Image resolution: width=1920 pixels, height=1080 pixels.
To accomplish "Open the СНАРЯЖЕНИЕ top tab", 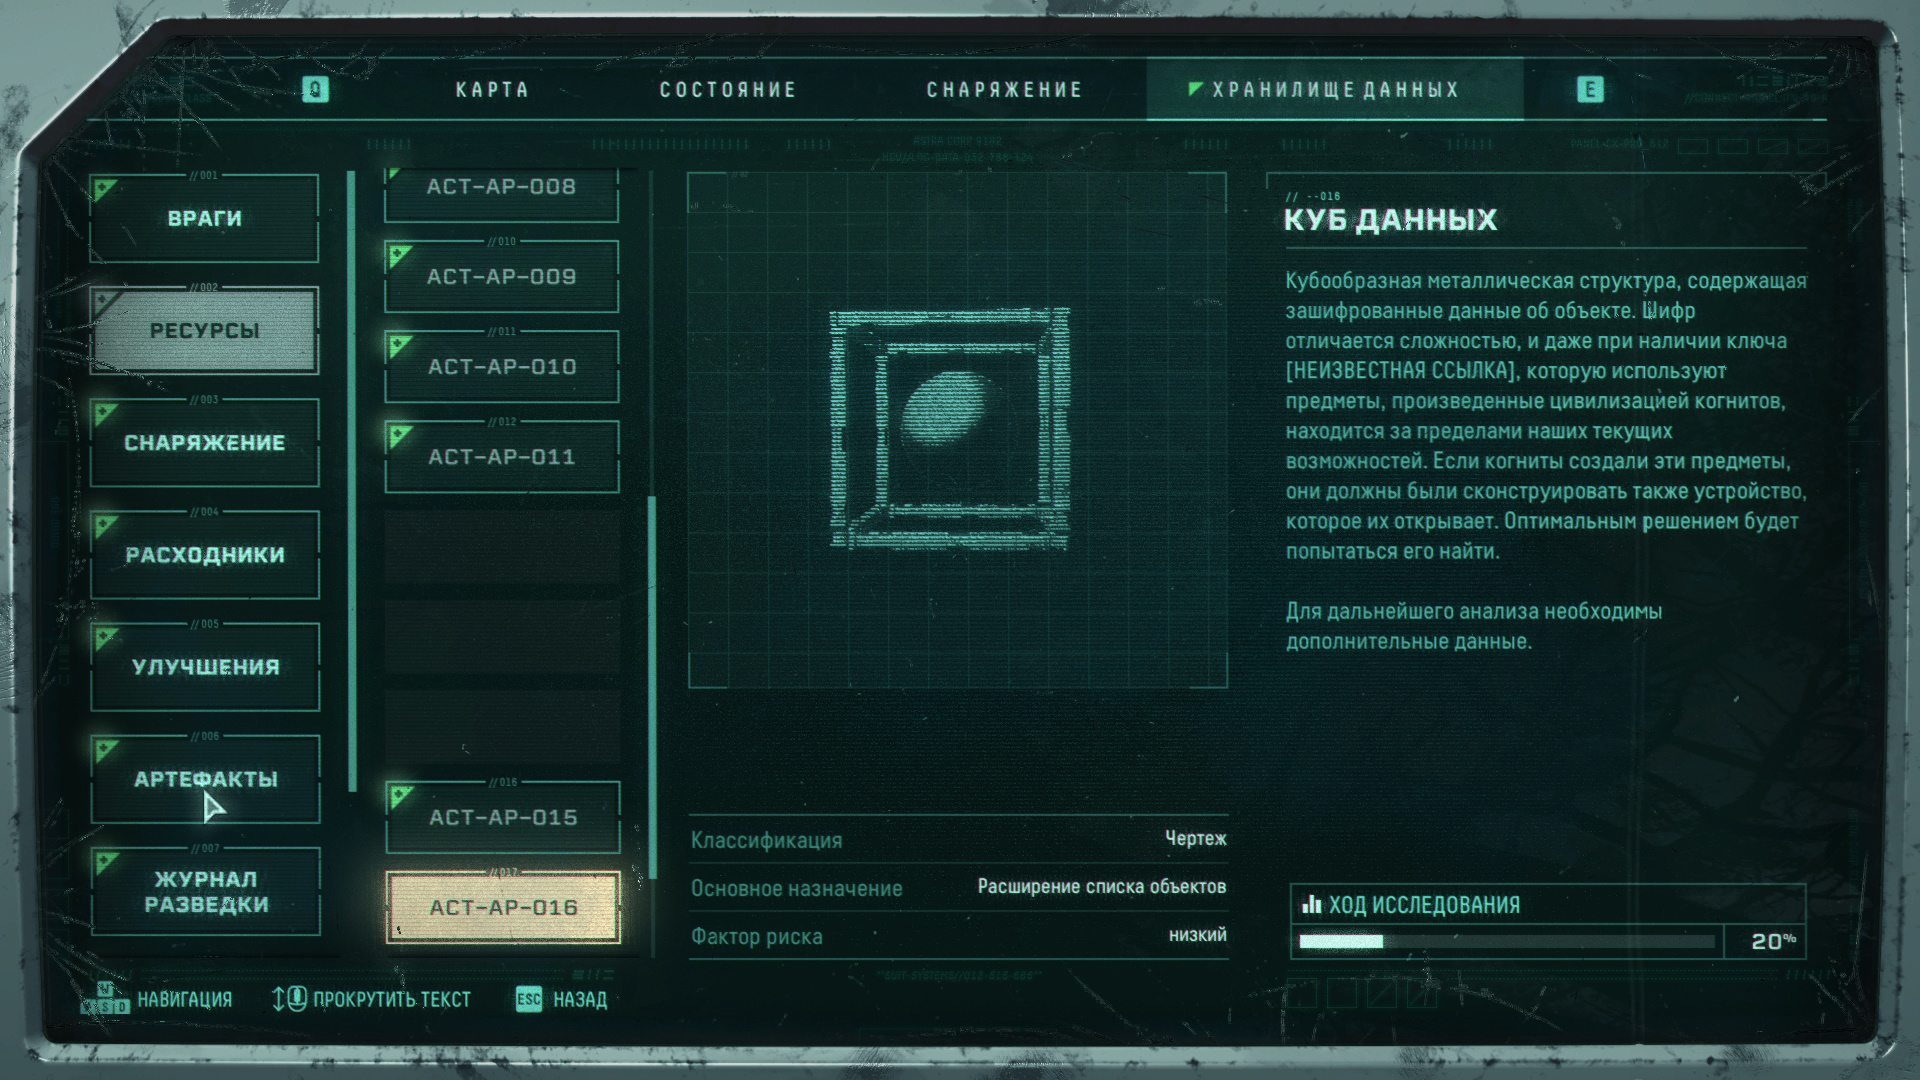I will tap(1004, 90).
